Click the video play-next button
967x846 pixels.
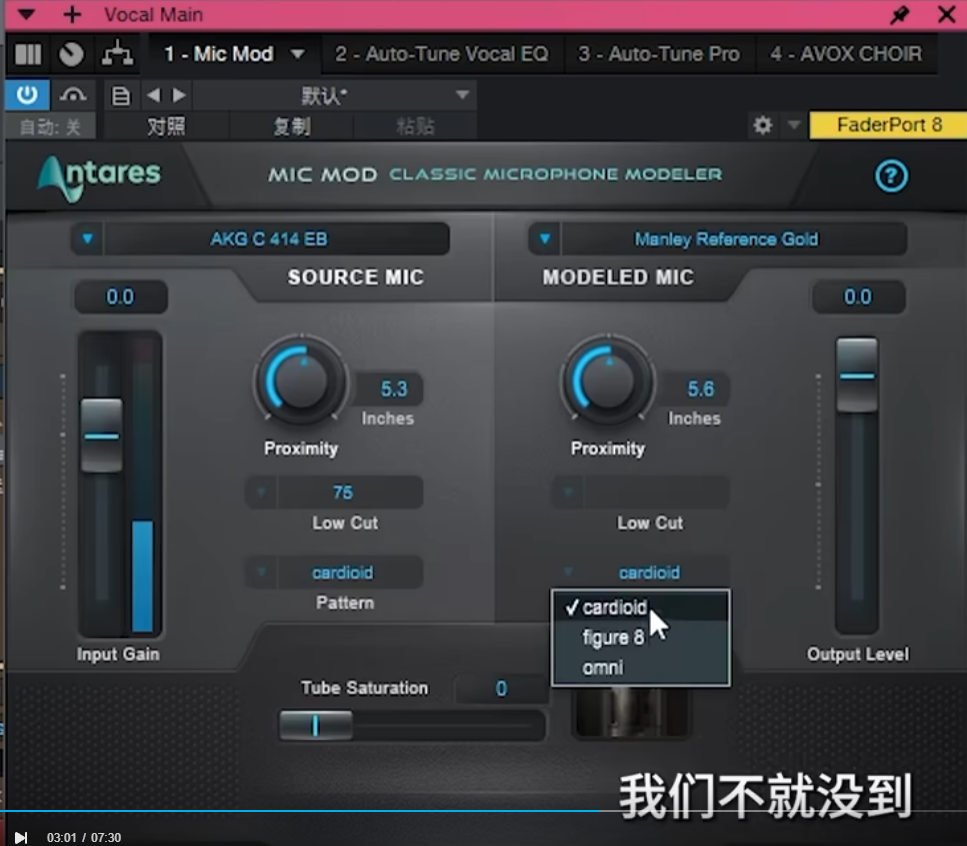click(x=21, y=837)
